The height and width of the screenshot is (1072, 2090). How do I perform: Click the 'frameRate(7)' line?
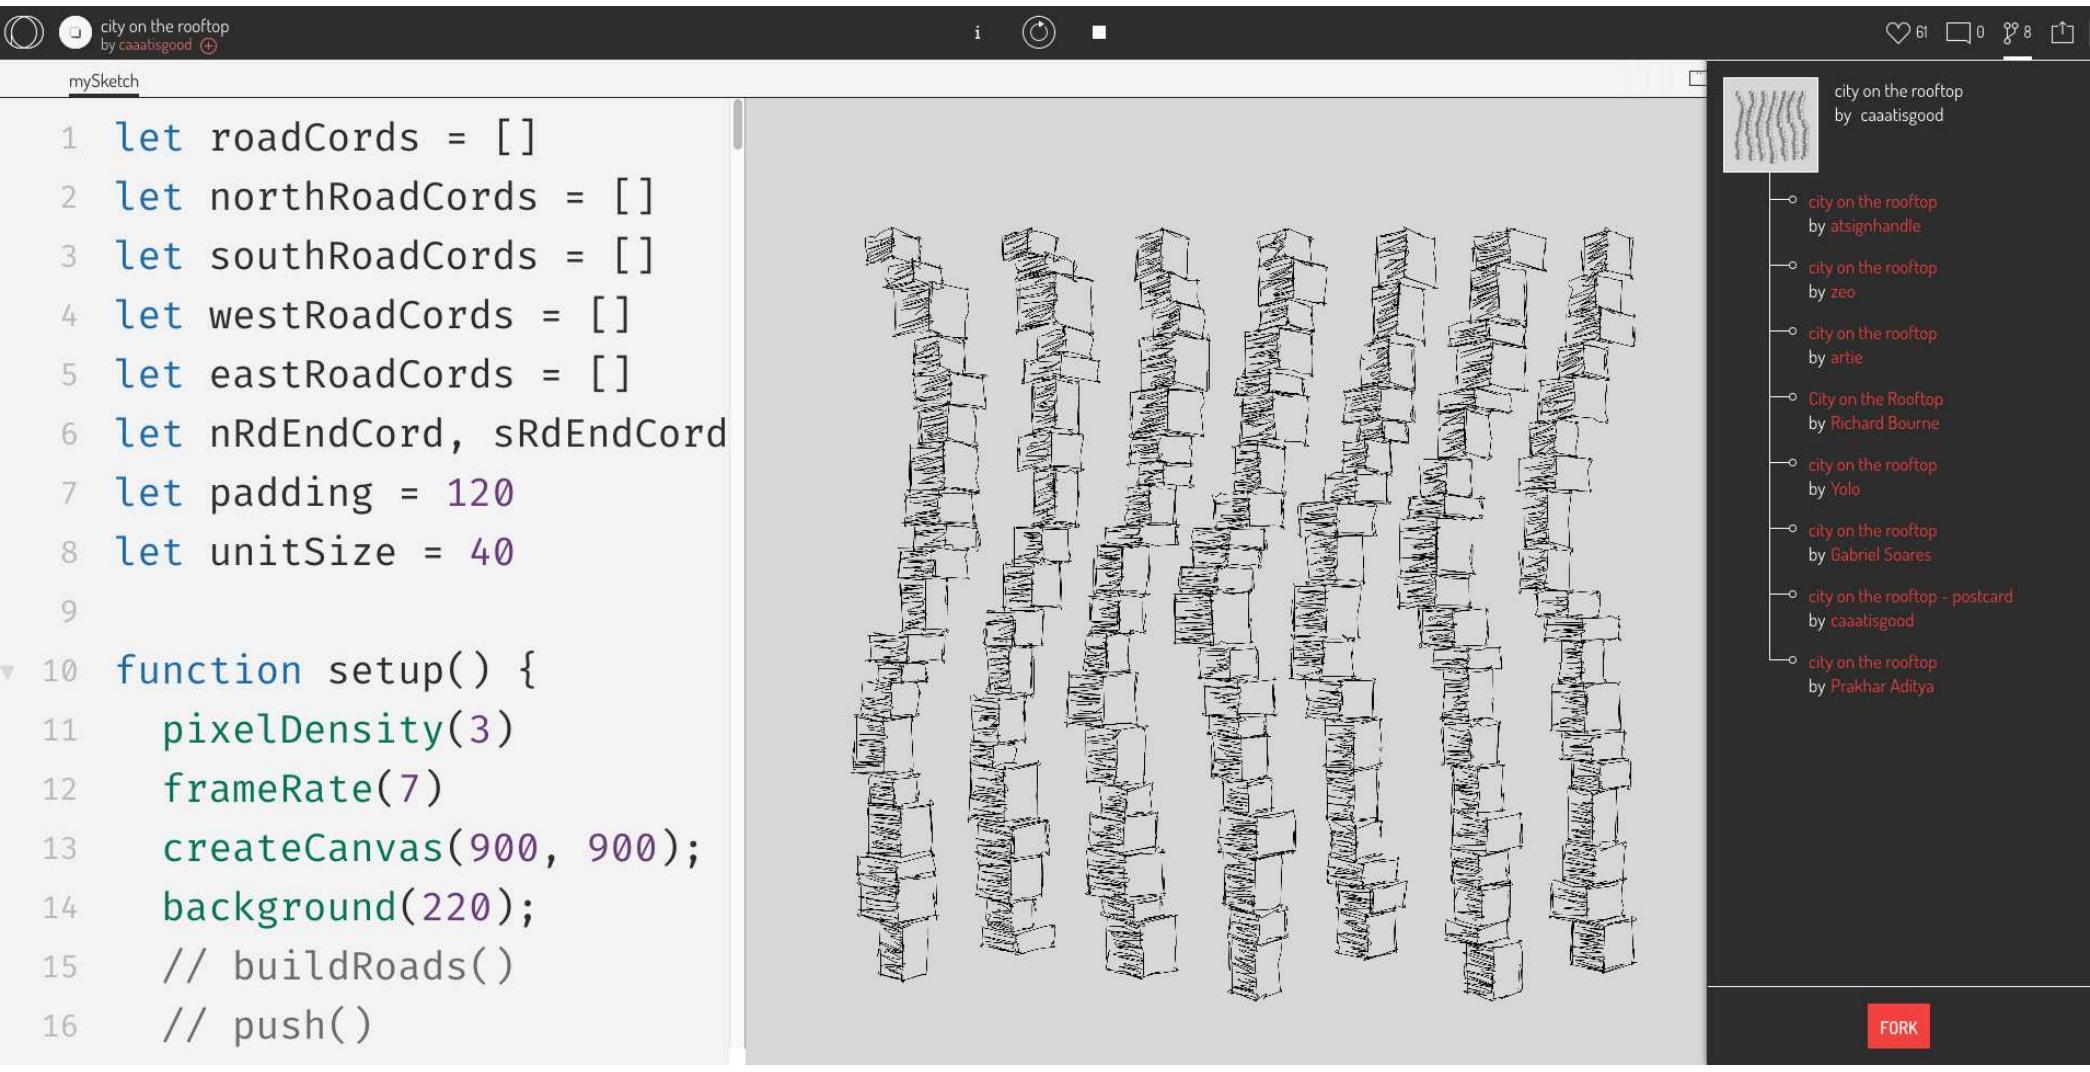coord(302,789)
